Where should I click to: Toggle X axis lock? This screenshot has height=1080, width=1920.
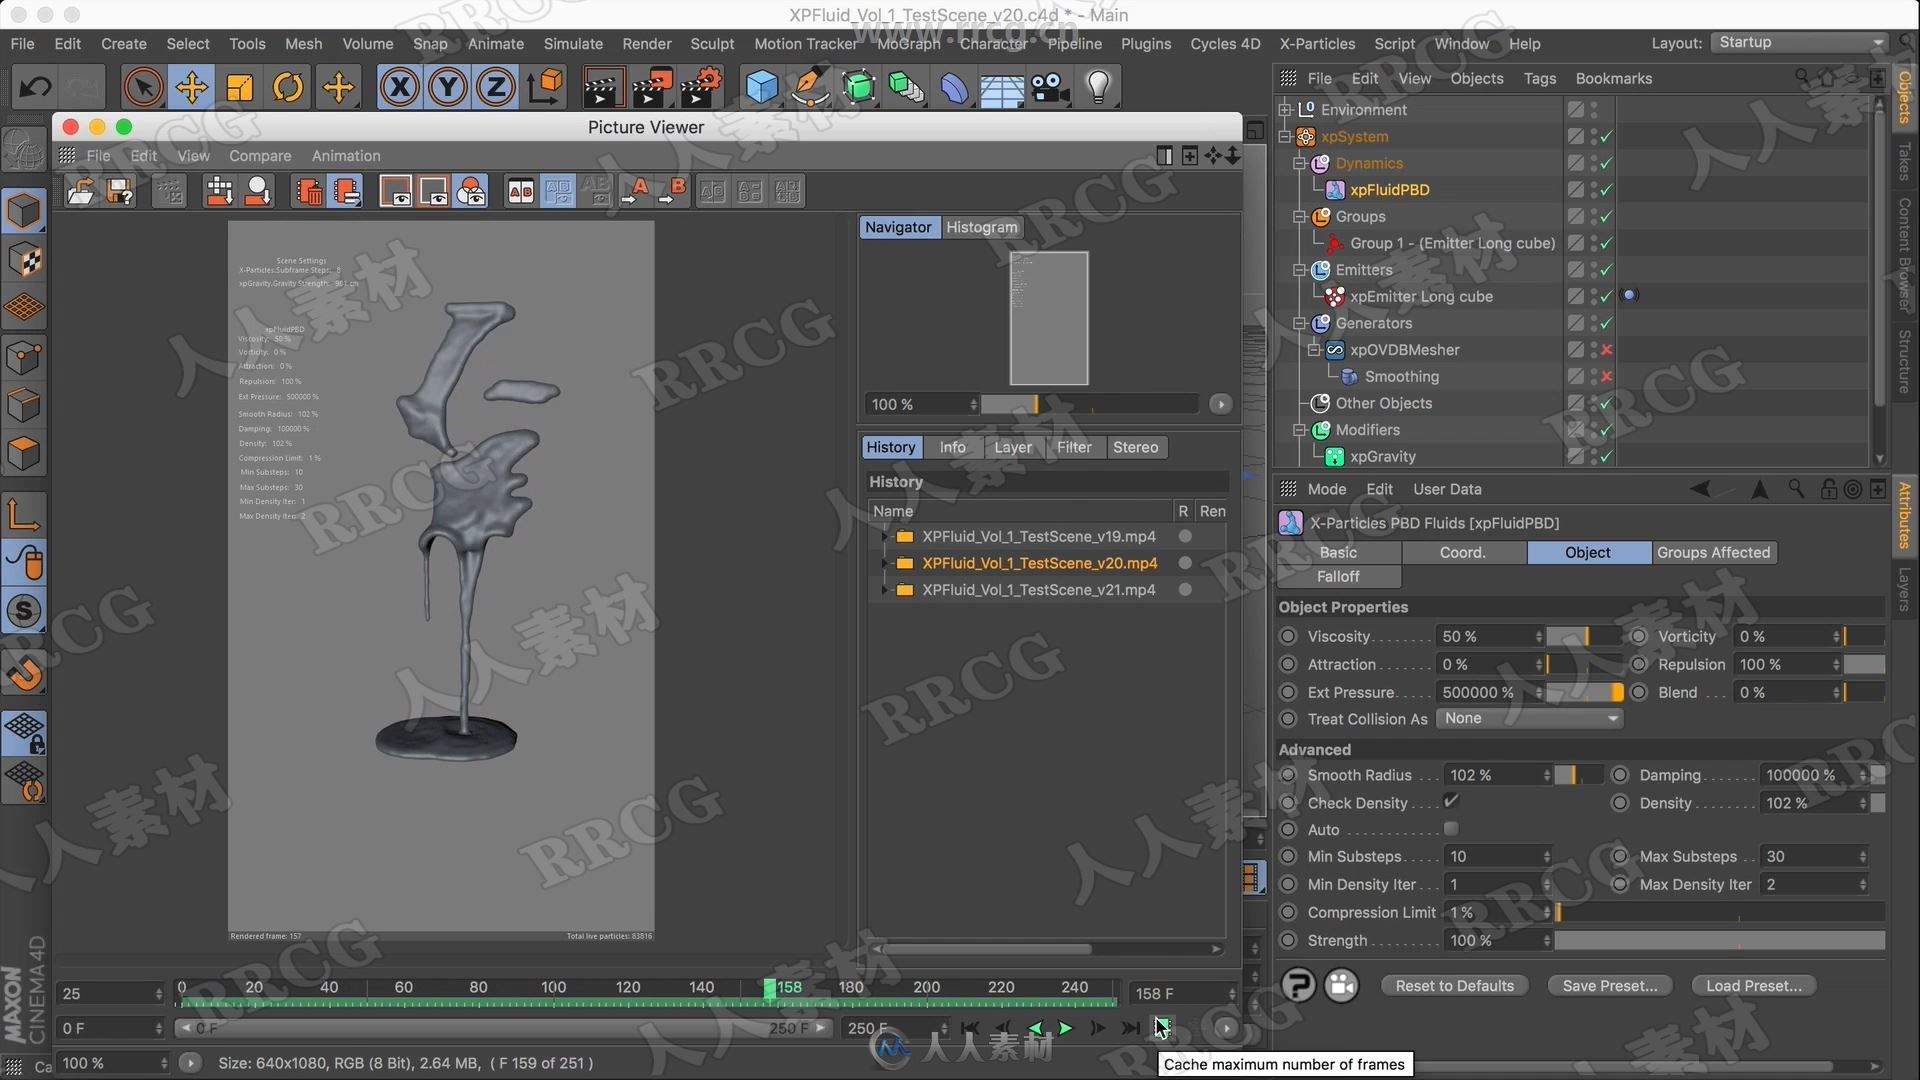[x=400, y=87]
